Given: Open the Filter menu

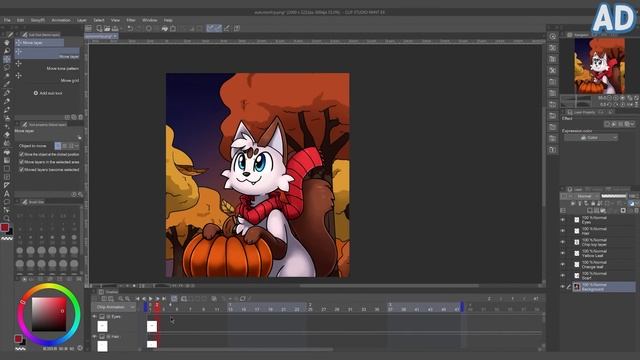Looking at the screenshot, I should 131,20.
